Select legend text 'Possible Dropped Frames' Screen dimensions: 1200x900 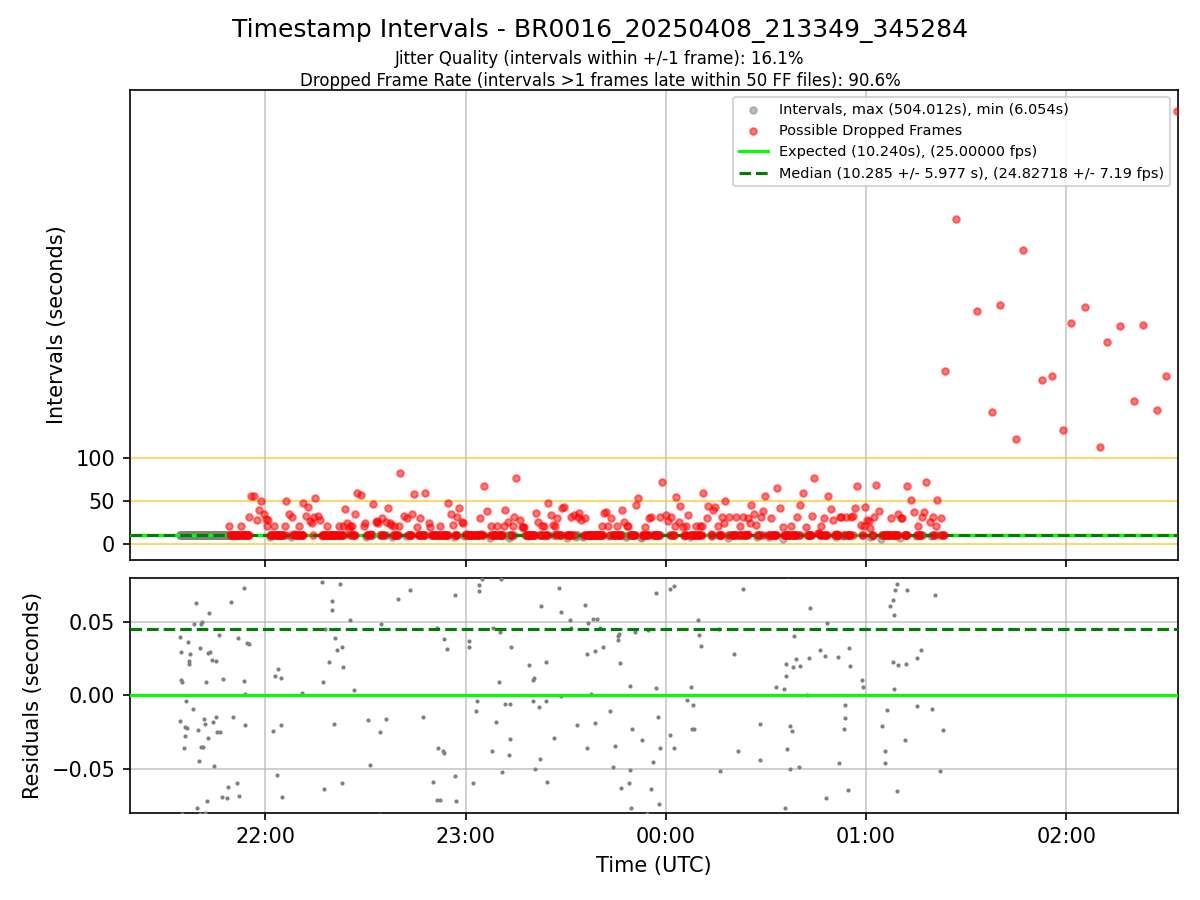click(870, 130)
